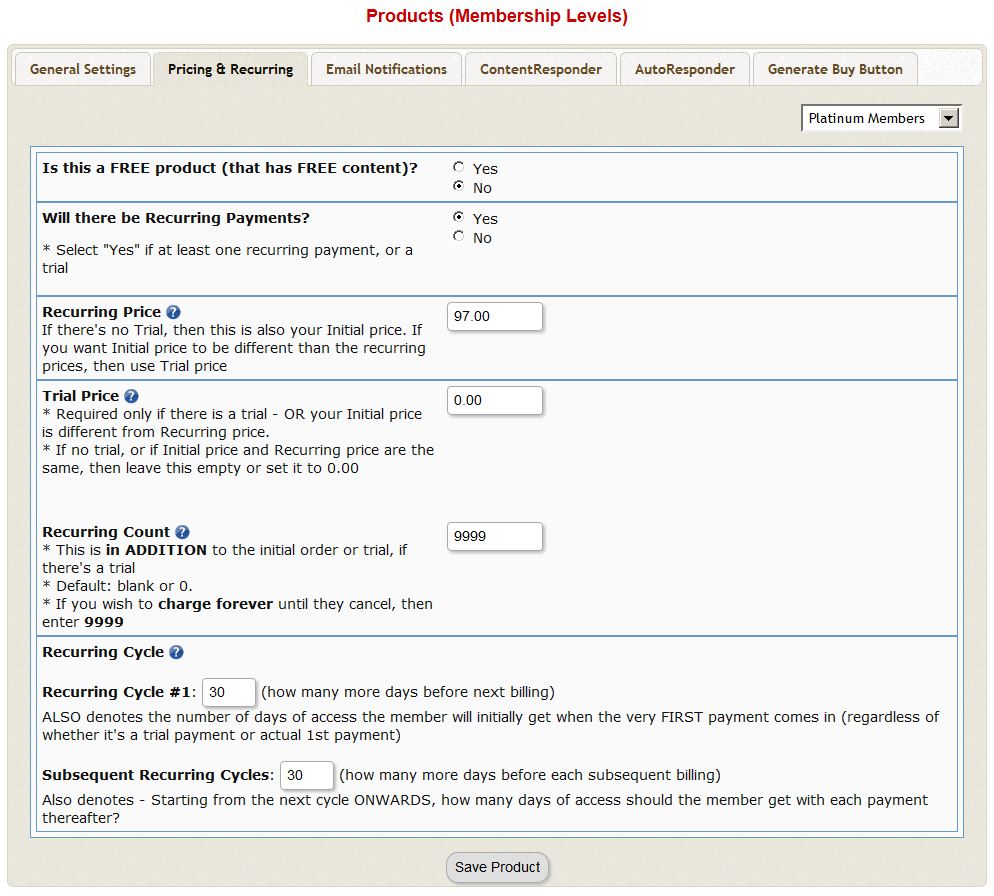The image size is (994, 896).
Task: Open Recurring Count help tooltip icon
Action: (x=182, y=533)
